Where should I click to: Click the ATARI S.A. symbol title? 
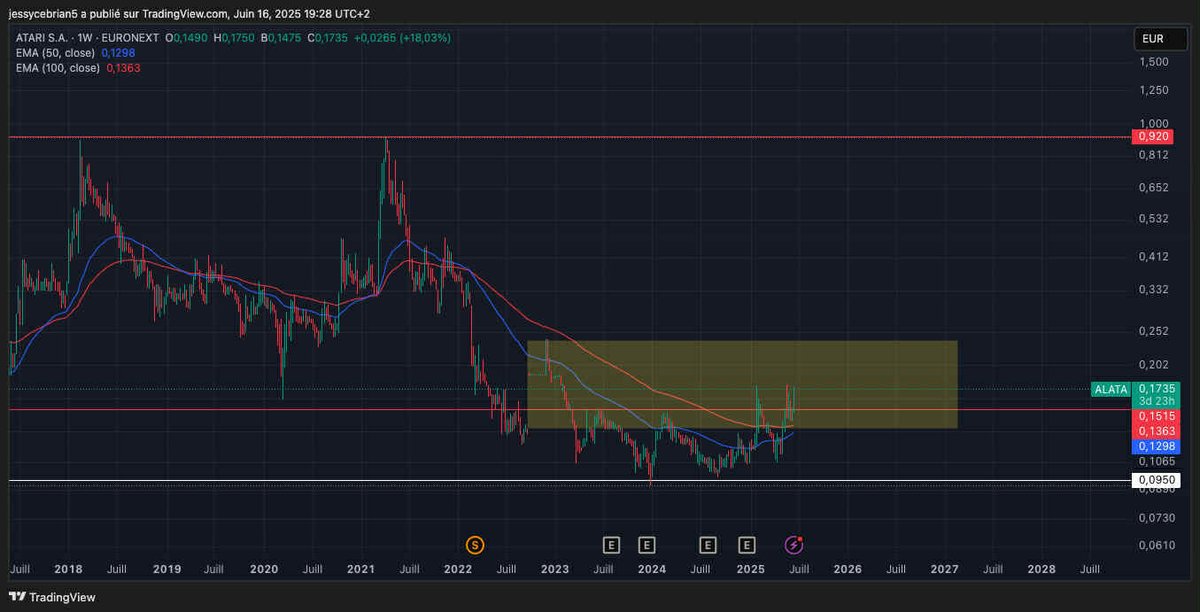(x=40, y=37)
